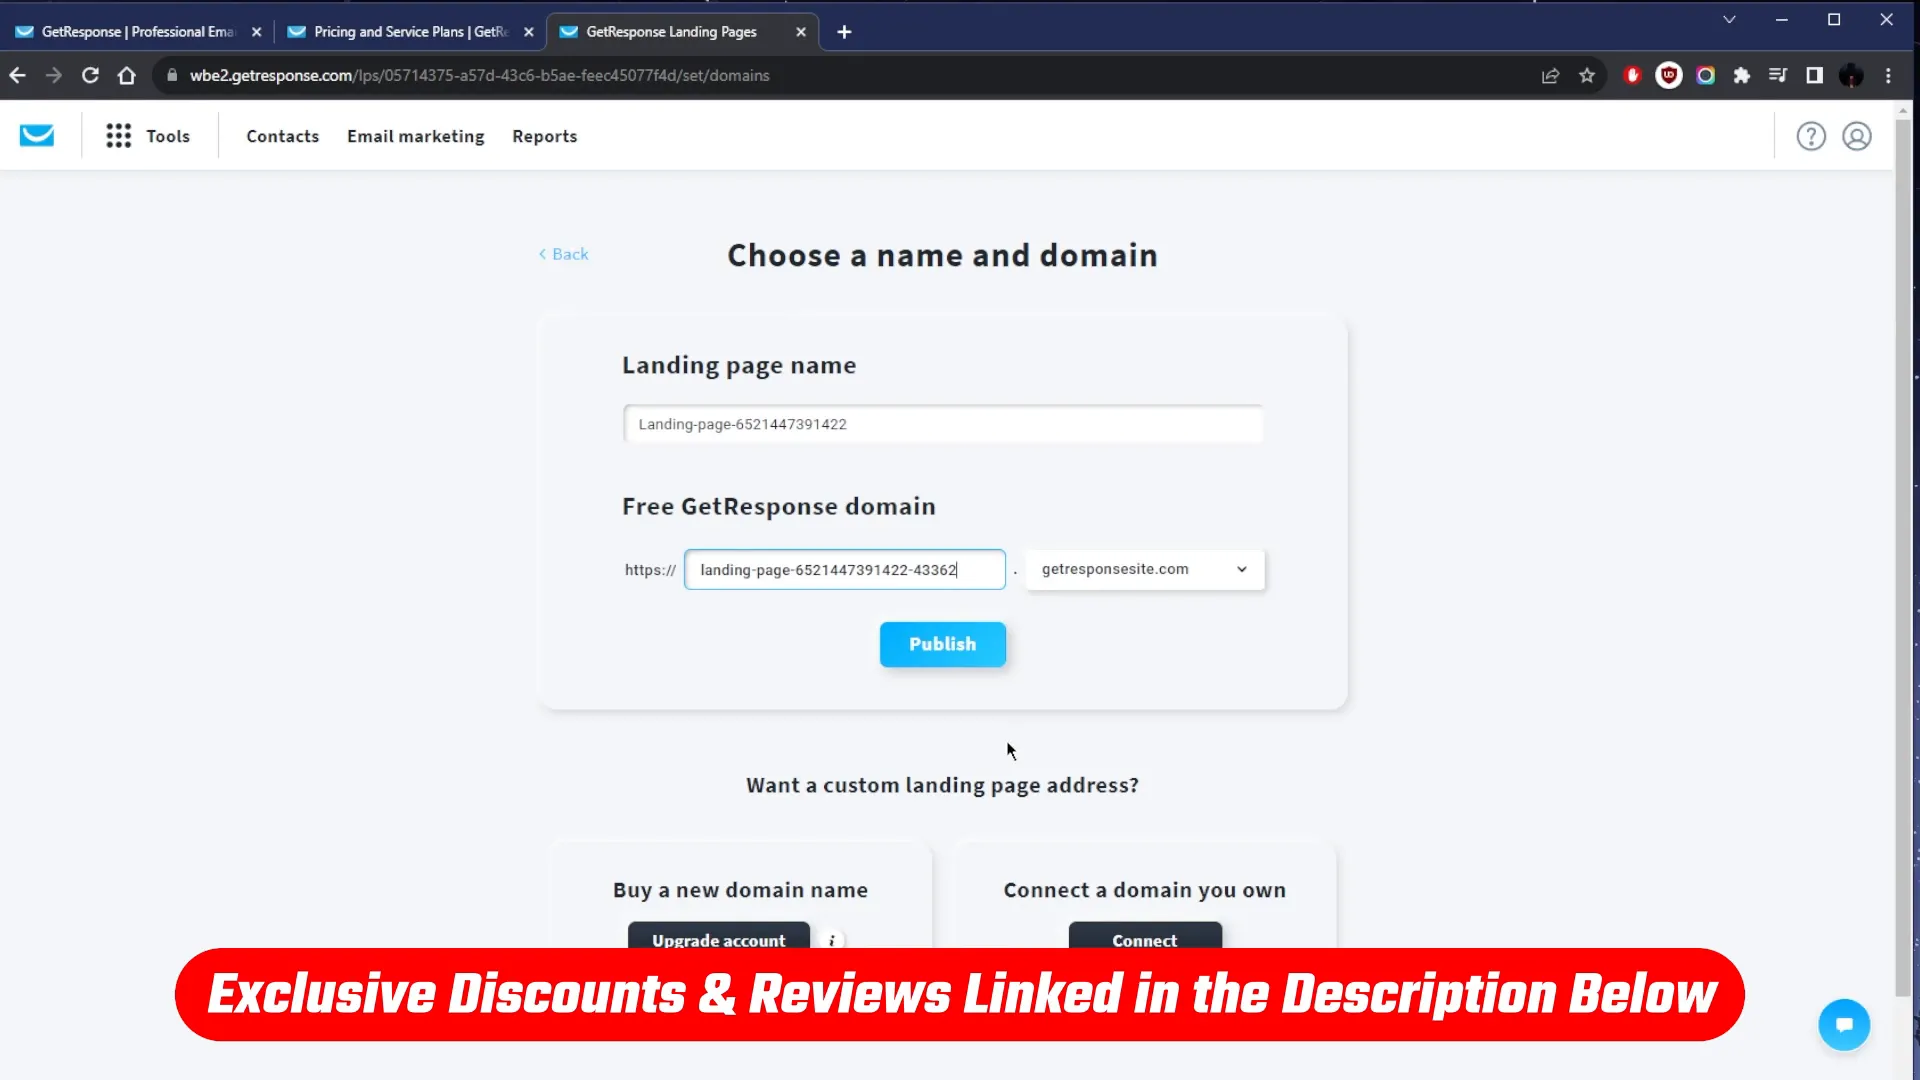Click the browser back arrow icon

[x=17, y=75]
